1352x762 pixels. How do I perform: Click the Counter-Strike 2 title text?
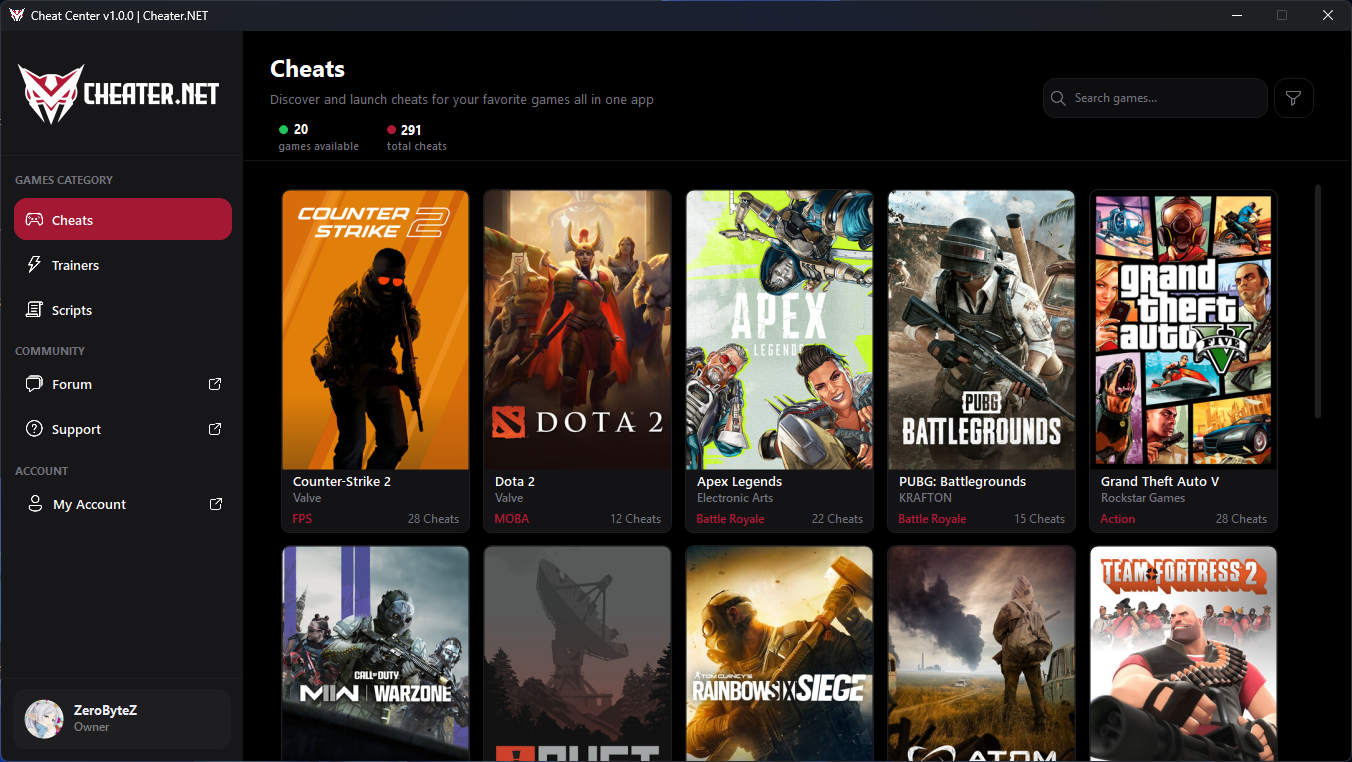[342, 481]
